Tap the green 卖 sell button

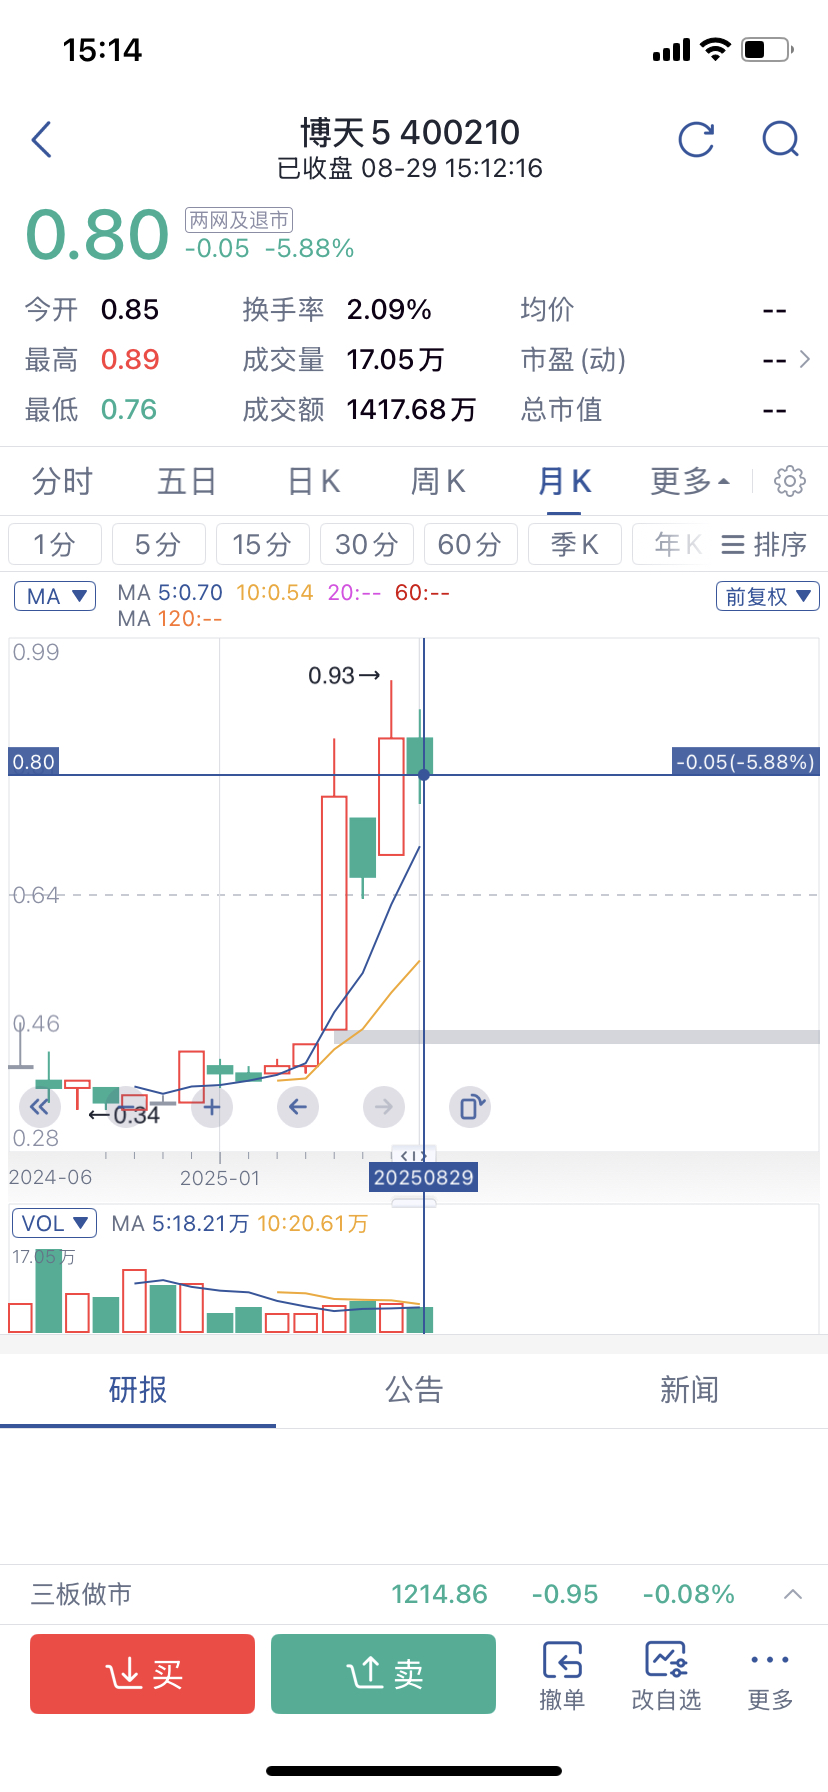[383, 1674]
